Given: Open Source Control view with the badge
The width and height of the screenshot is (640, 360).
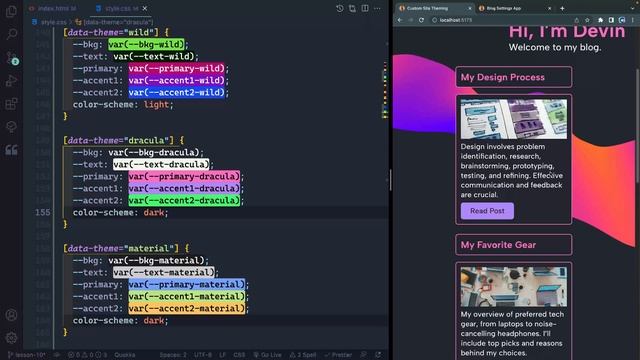Looking at the screenshot, I should (12, 58).
